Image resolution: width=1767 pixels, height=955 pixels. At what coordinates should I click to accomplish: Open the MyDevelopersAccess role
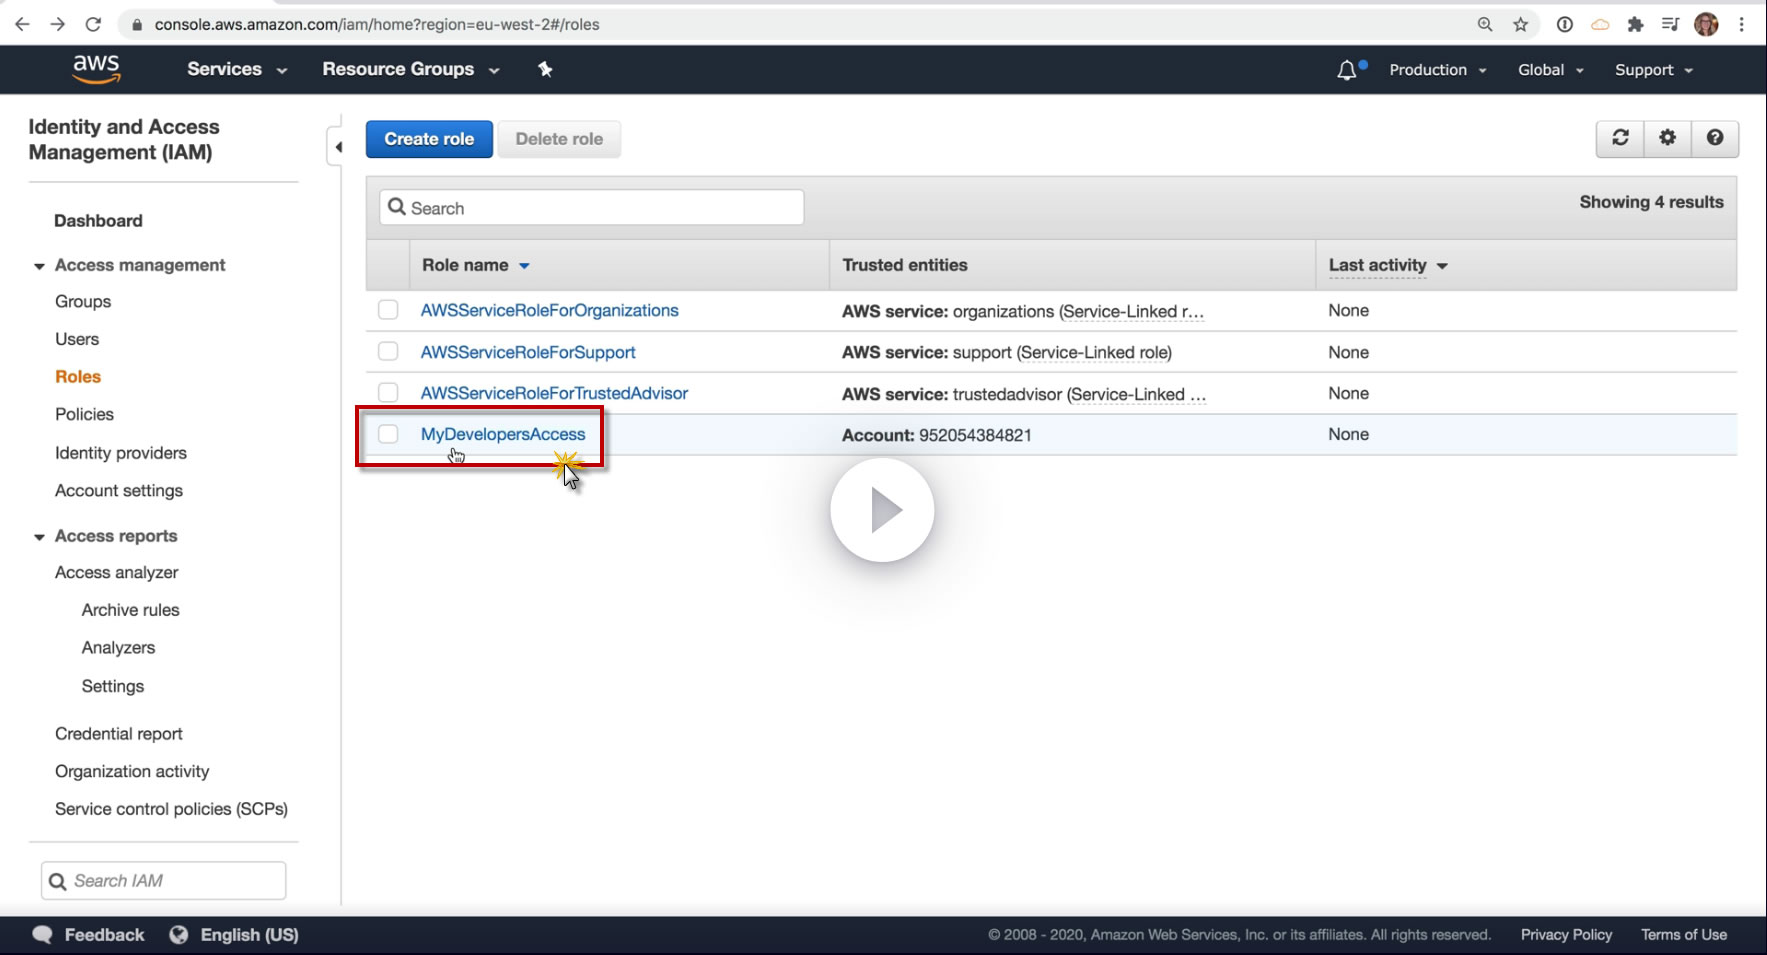click(x=503, y=434)
